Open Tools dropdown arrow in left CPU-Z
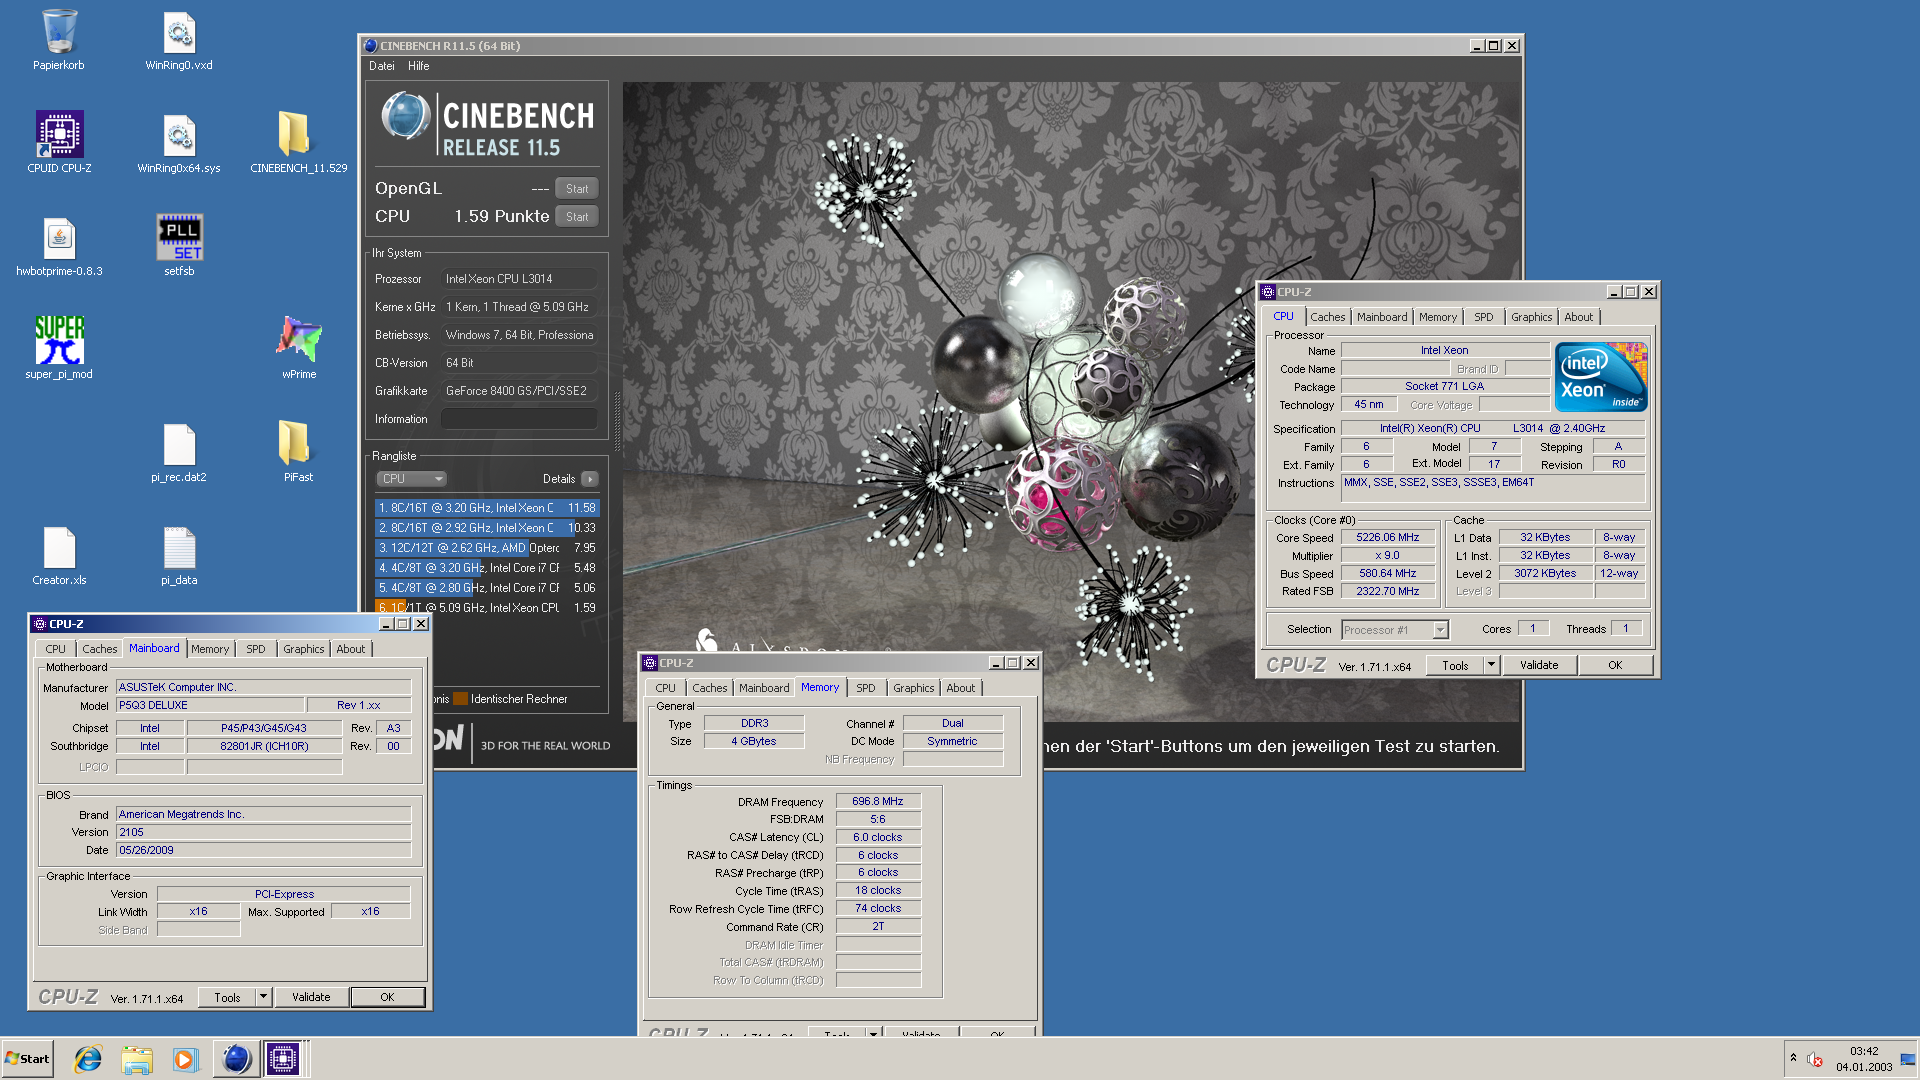Image resolution: width=1920 pixels, height=1080 pixels. click(263, 997)
